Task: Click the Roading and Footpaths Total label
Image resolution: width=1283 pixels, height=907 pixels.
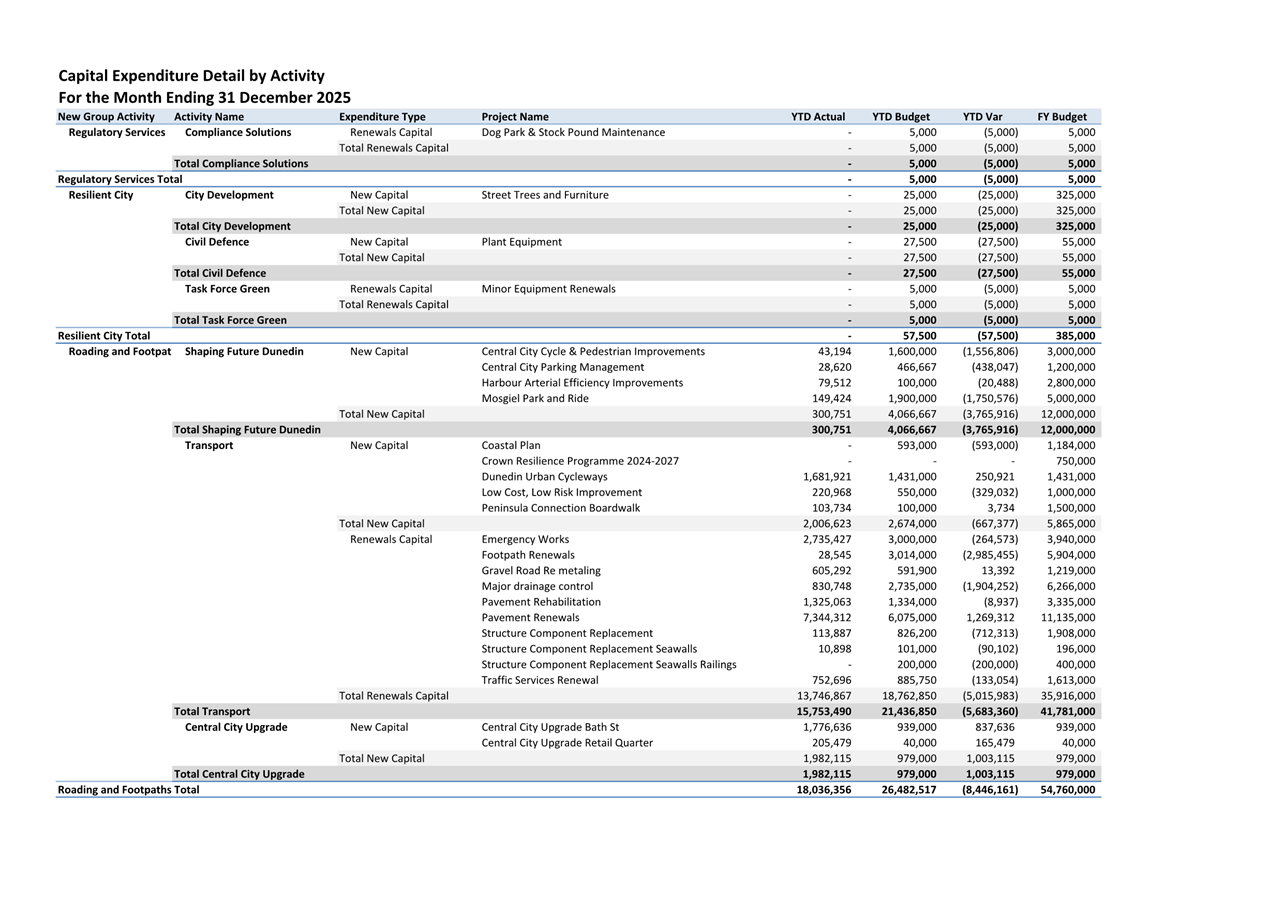Action: point(128,790)
